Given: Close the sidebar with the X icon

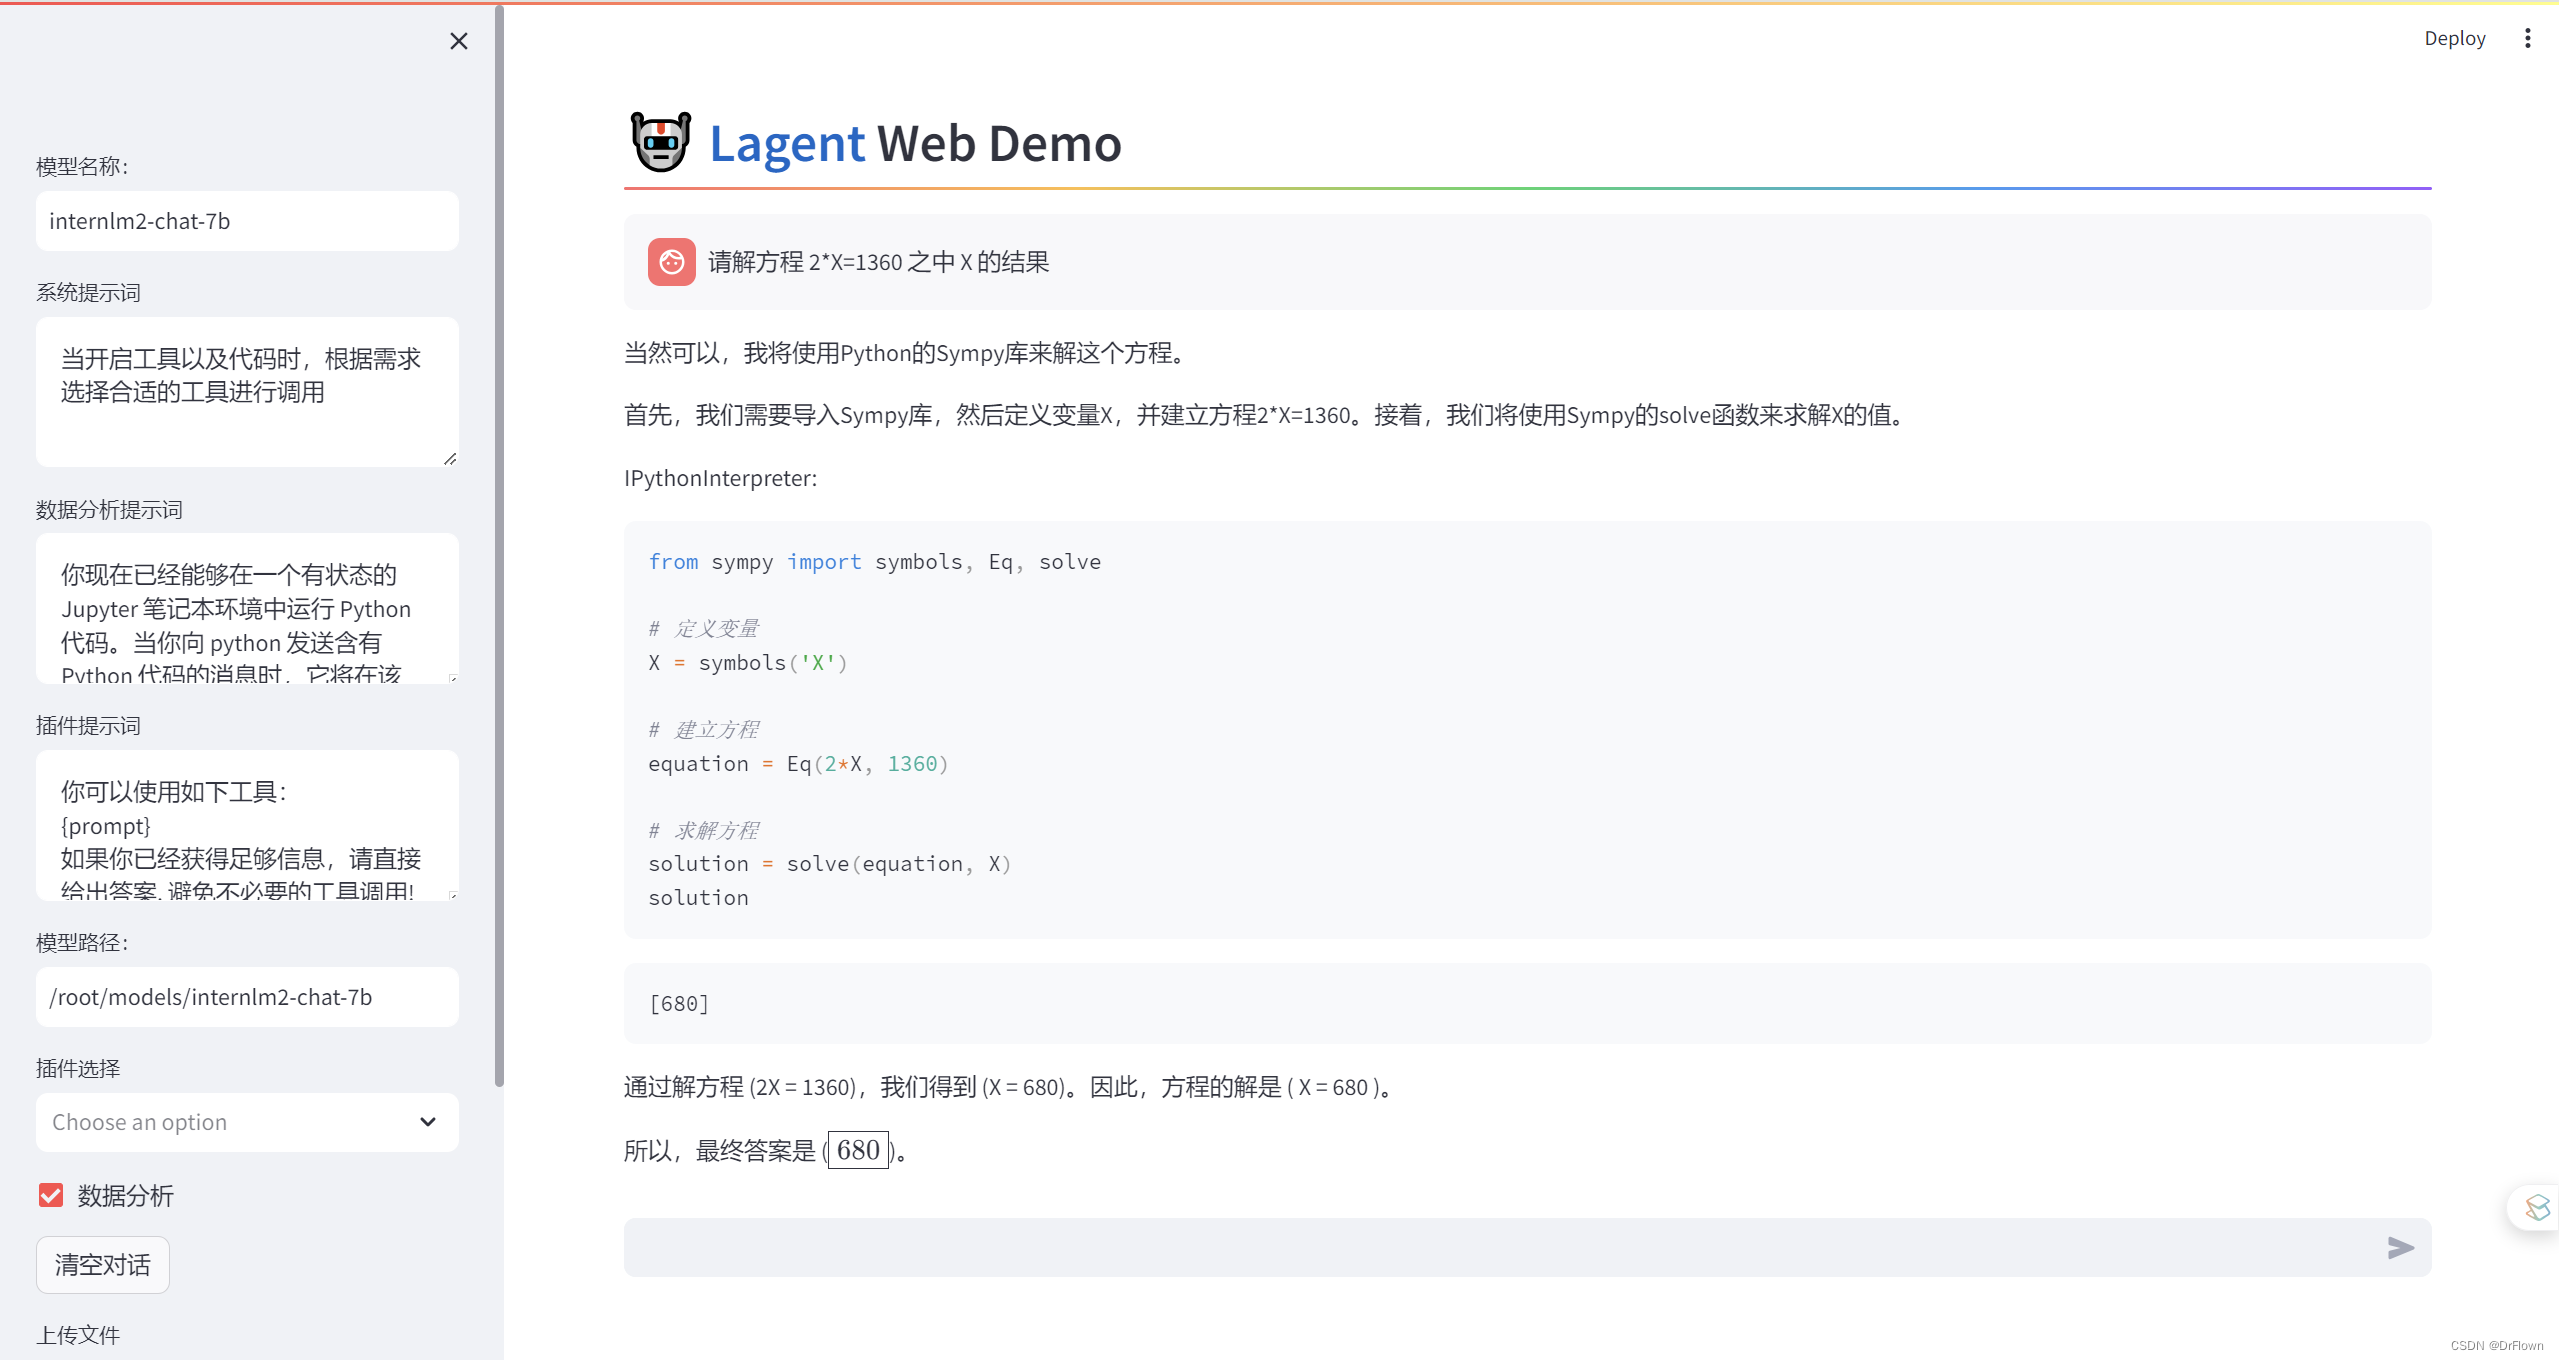Looking at the screenshot, I should click(459, 41).
